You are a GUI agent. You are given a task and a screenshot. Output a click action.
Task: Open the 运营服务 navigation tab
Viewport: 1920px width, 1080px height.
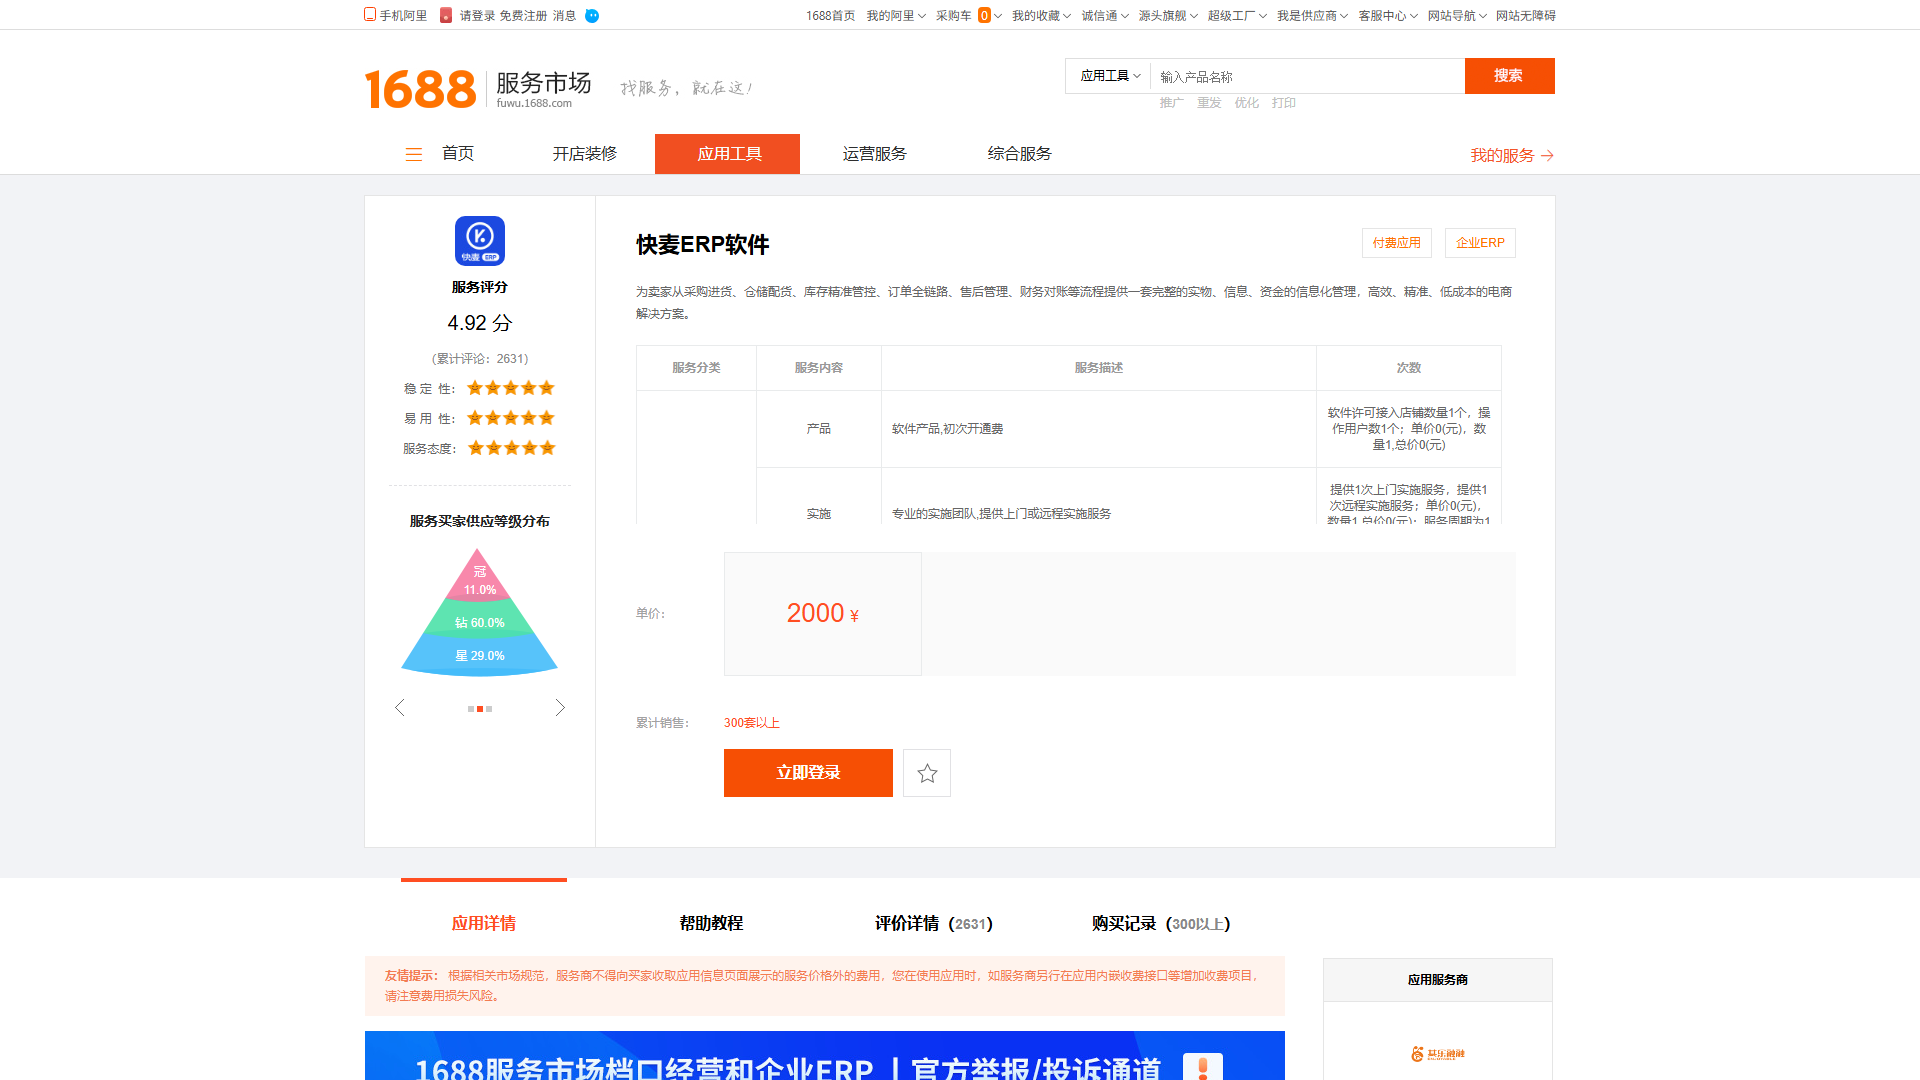pos(875,154)
